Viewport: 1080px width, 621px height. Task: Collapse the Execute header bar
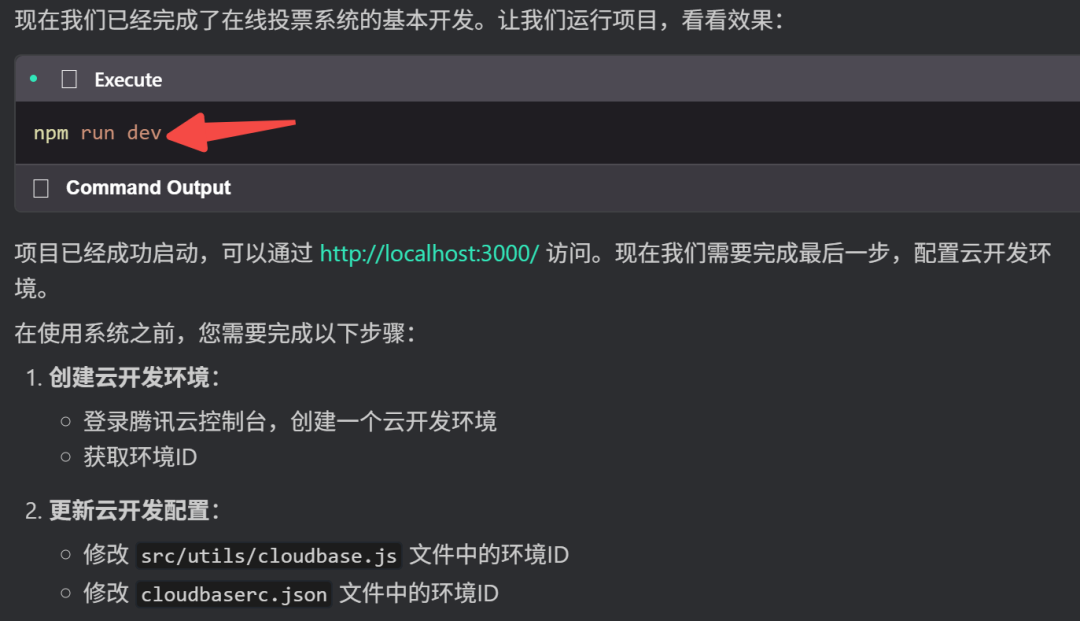(548, 79)
